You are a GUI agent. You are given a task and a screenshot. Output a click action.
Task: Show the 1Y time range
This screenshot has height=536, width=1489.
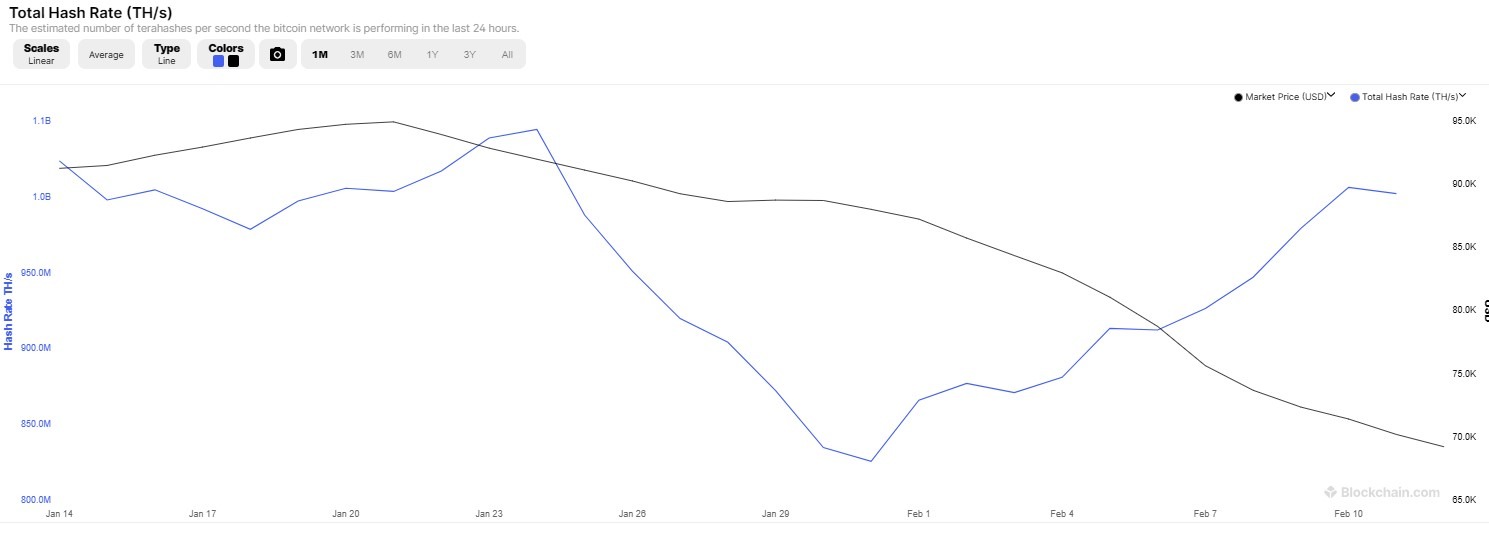(x=432, y=55)
